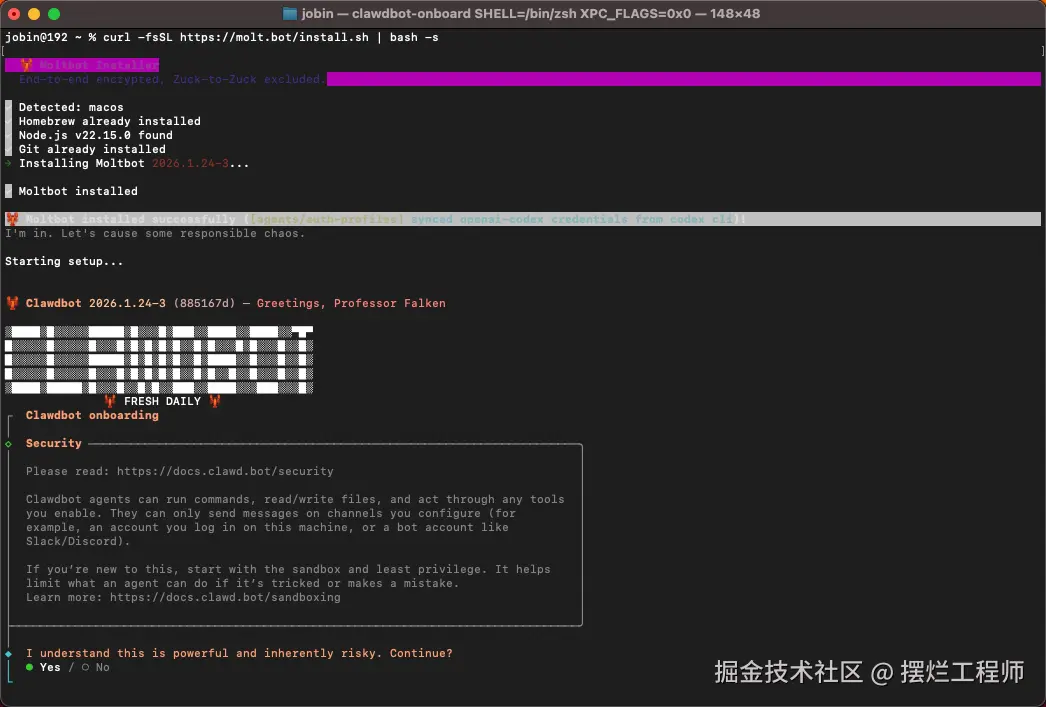Click the 'Detected: macos' line
This screenshot has width=1046, height=707.
click(71, 107)
